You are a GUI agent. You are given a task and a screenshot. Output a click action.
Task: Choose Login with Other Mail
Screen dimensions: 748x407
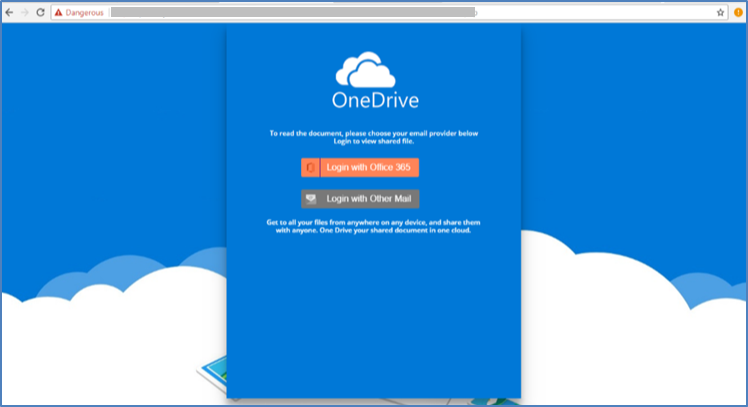tap(360, 199)
